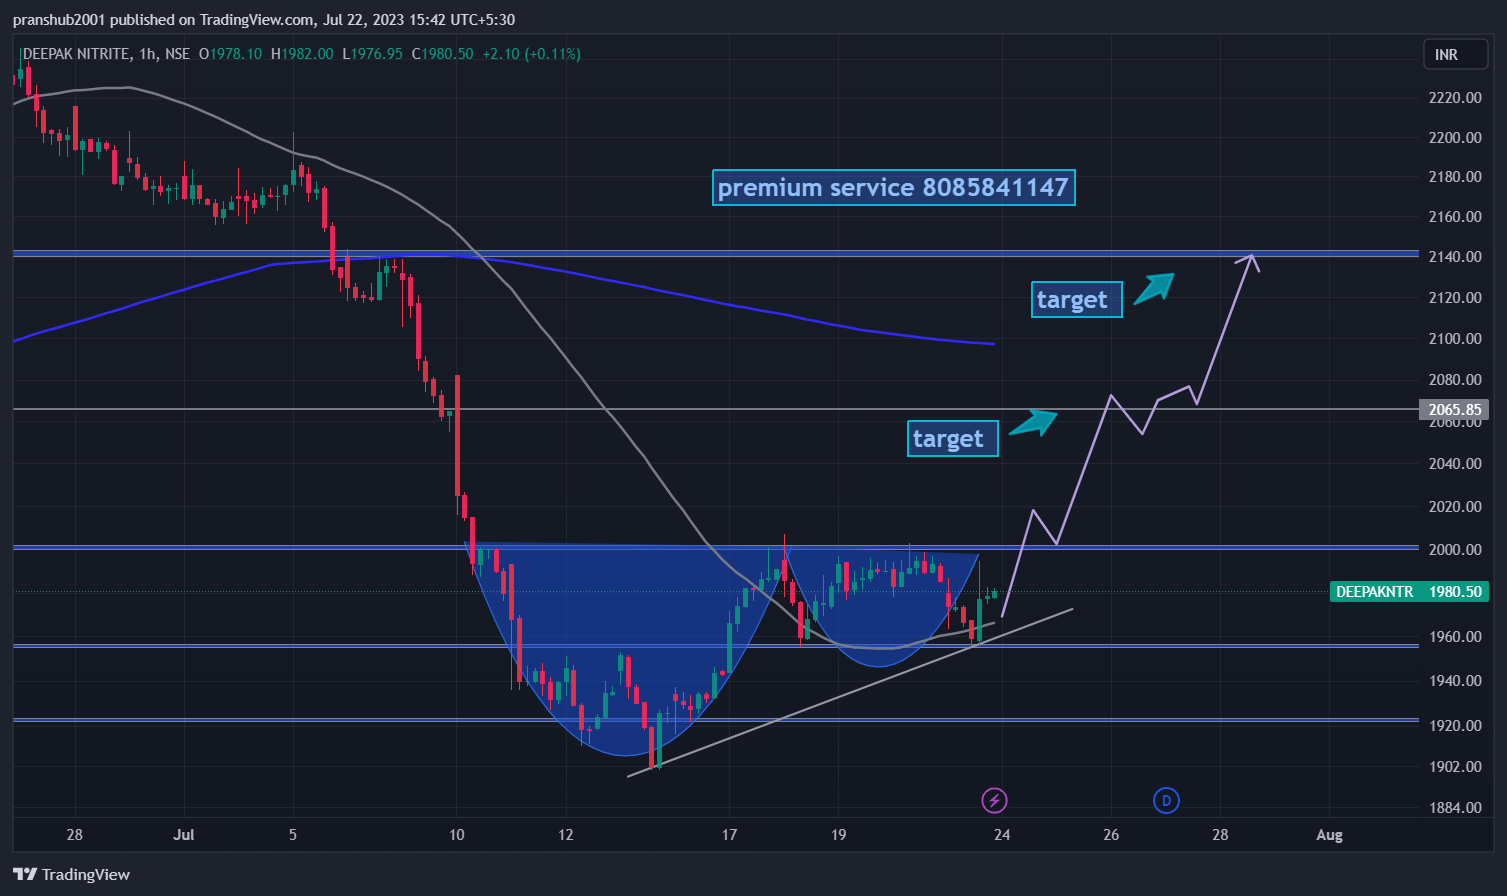Click the NSE exchange label
This screenshot has height=896, width=1507.
(177, 54)
